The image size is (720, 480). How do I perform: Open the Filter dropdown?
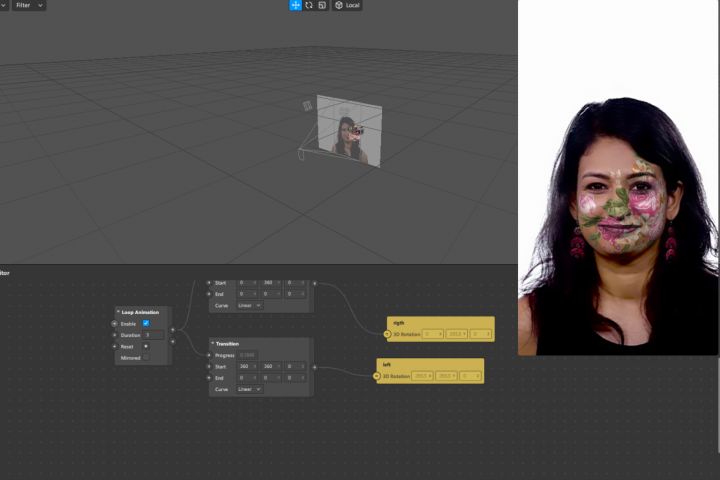28,5
